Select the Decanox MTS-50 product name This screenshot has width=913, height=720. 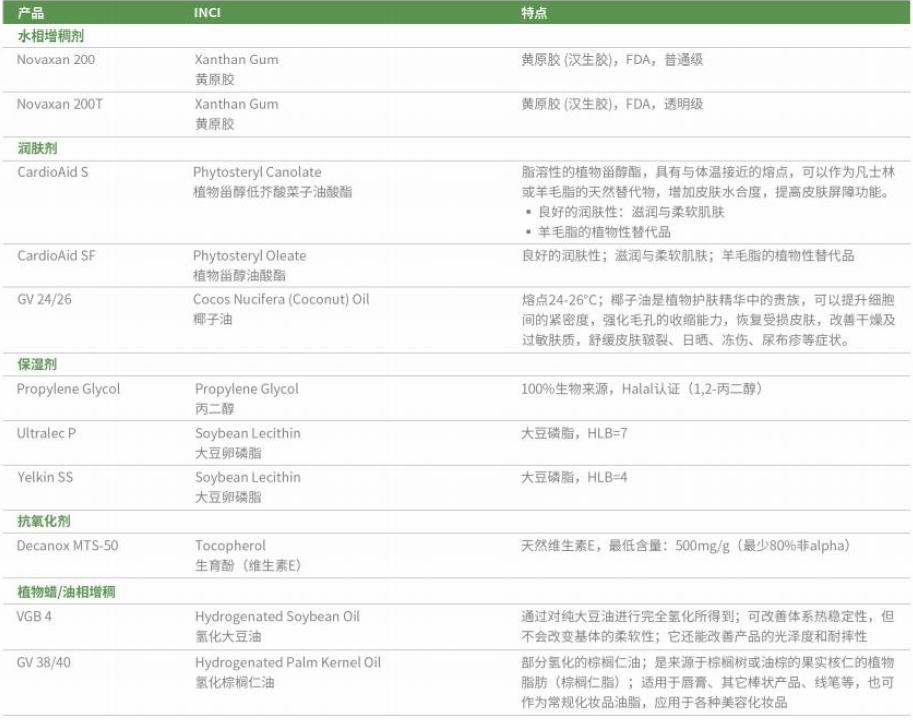[69, 546]
